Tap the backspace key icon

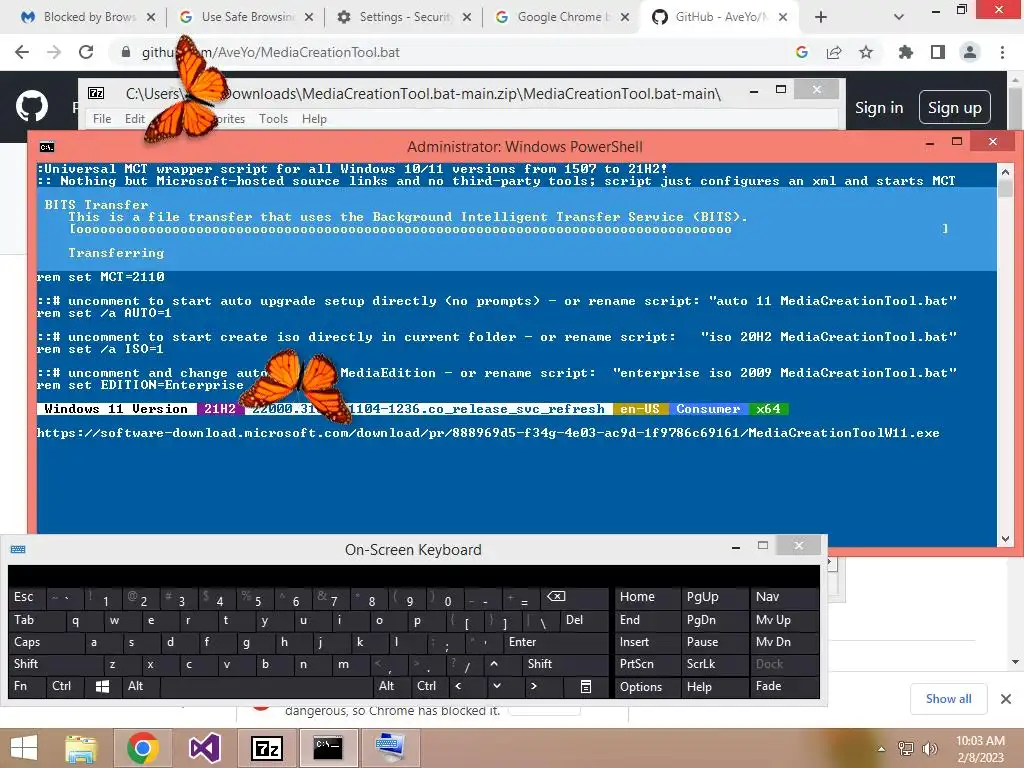577,597
